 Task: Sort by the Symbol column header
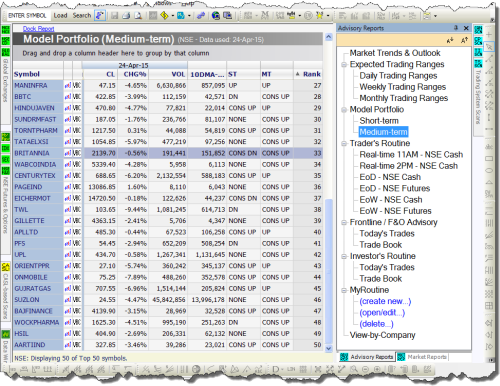[x=38, y=74]
